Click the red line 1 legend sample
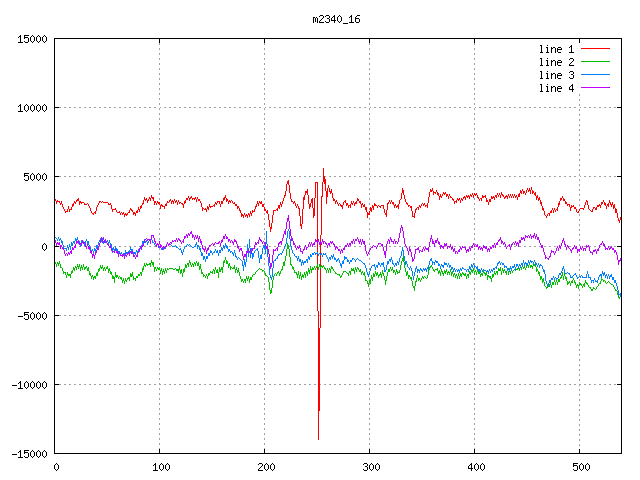Screen dimensions: 640x480 click(595, 49)
